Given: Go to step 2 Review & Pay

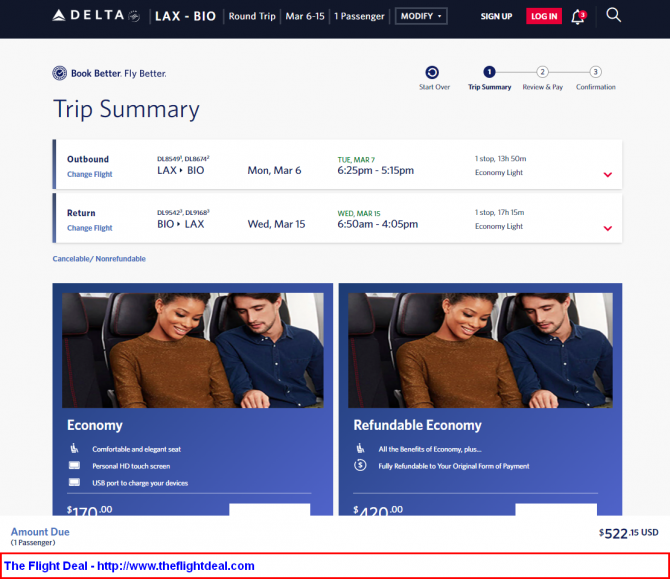Looking at the screenshot, I should click(542, 72).
